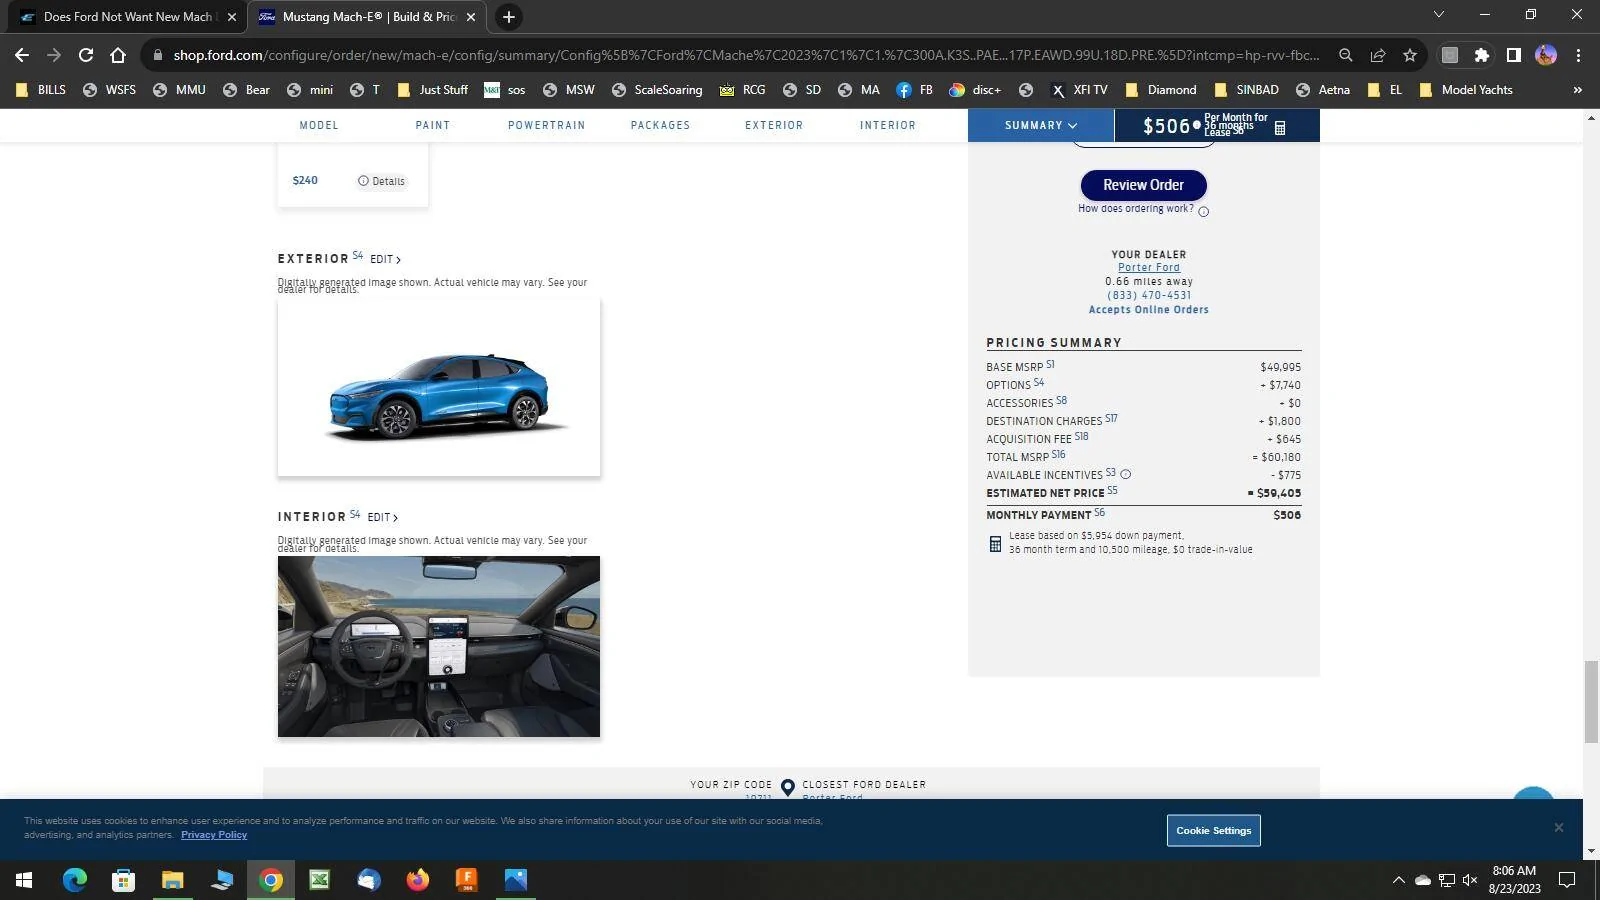Go to the Model step

[x=319, y=125]
